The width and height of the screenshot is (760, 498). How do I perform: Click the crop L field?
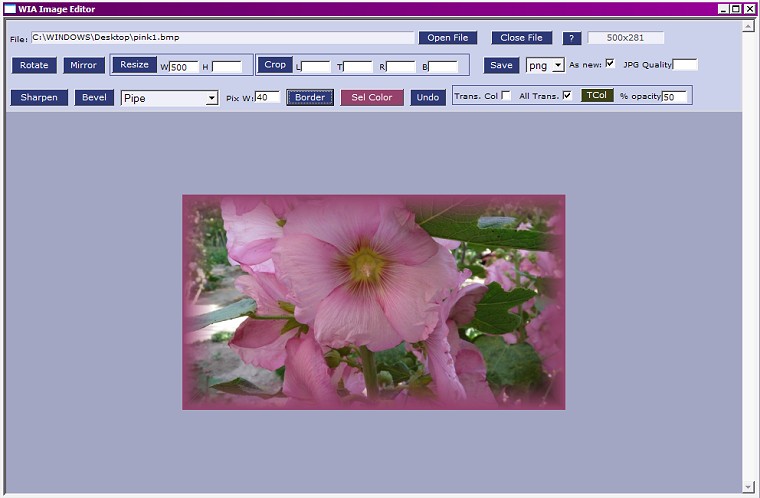316,67
